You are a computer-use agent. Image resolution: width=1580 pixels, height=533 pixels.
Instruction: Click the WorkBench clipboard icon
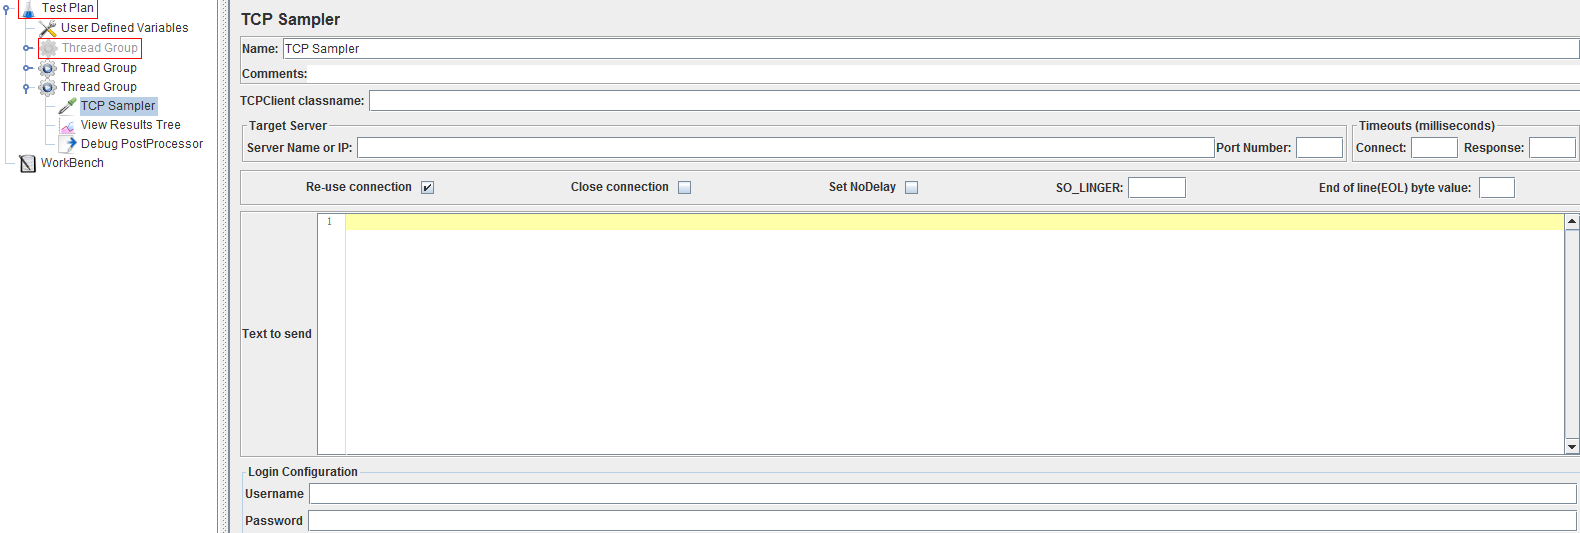[28, 163]
